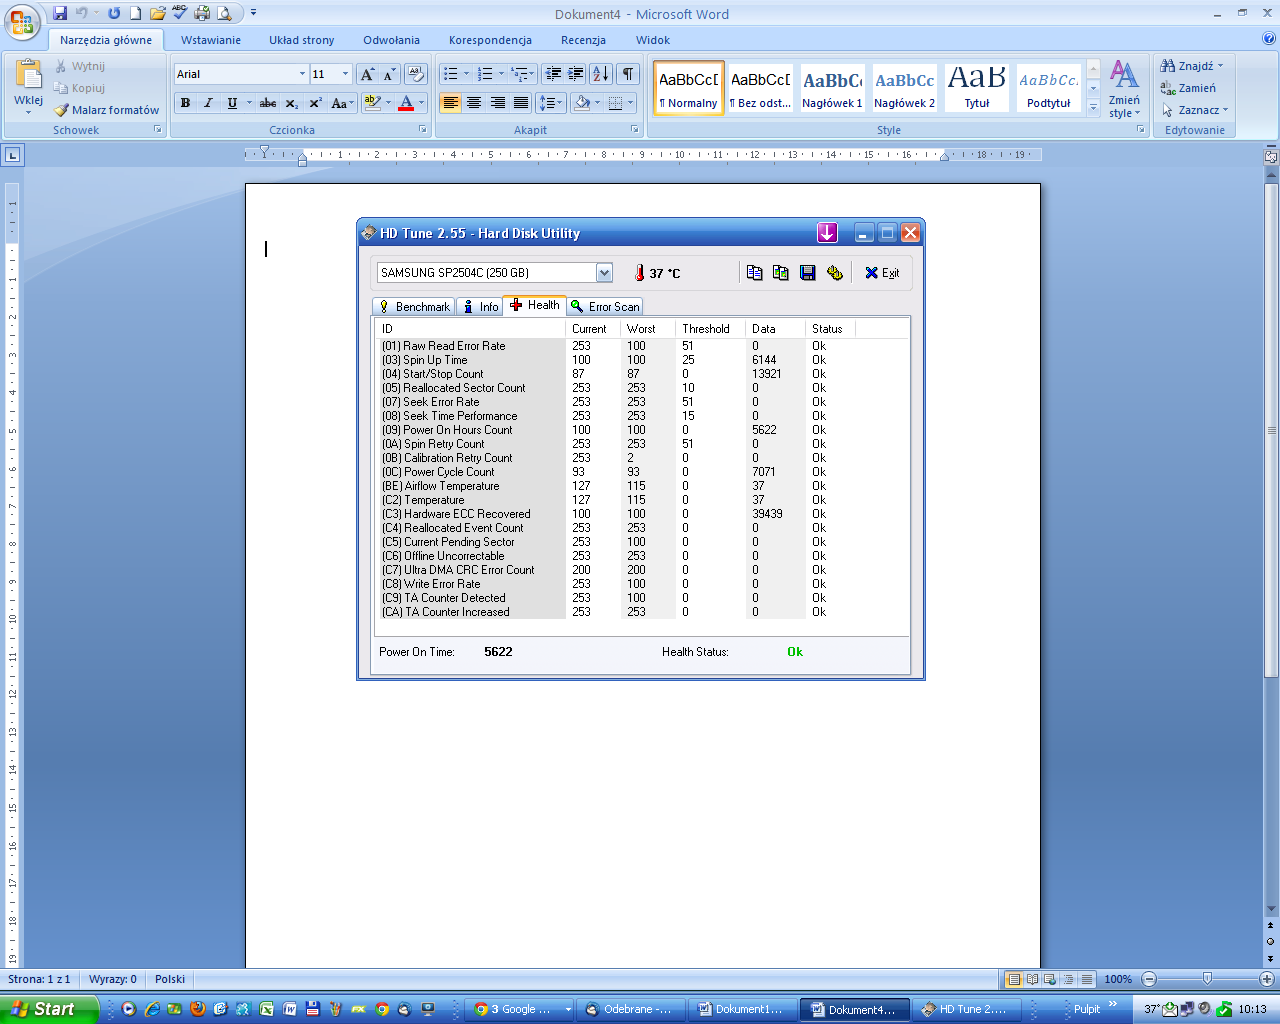
Task: Pick the font color red swatch
Action: click(405, 103)
